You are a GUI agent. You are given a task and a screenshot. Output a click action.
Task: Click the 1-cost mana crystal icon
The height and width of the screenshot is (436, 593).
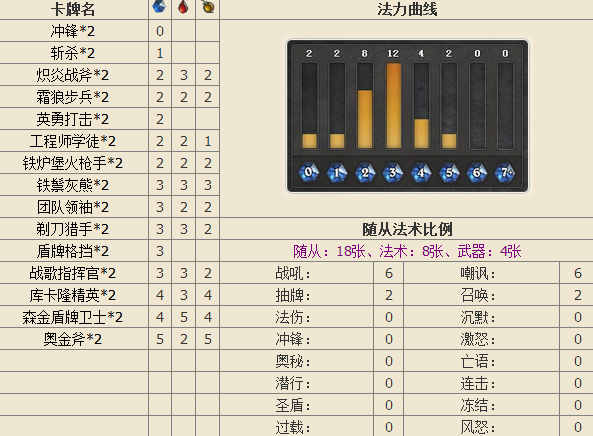337,173
